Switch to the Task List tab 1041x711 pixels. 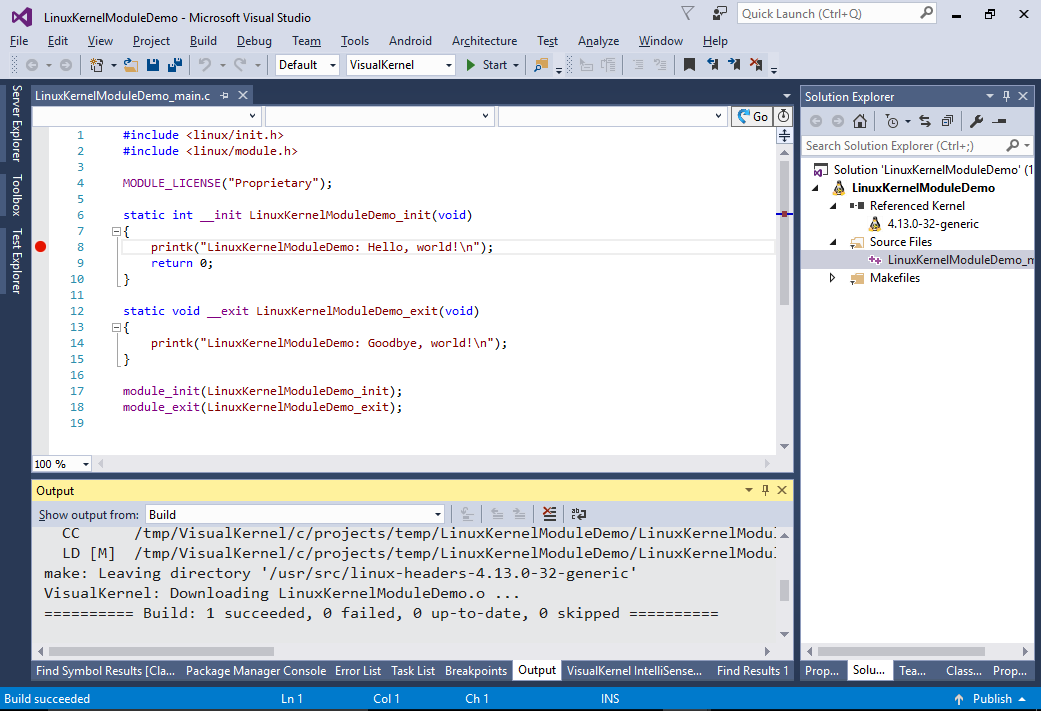click(413, 671)
